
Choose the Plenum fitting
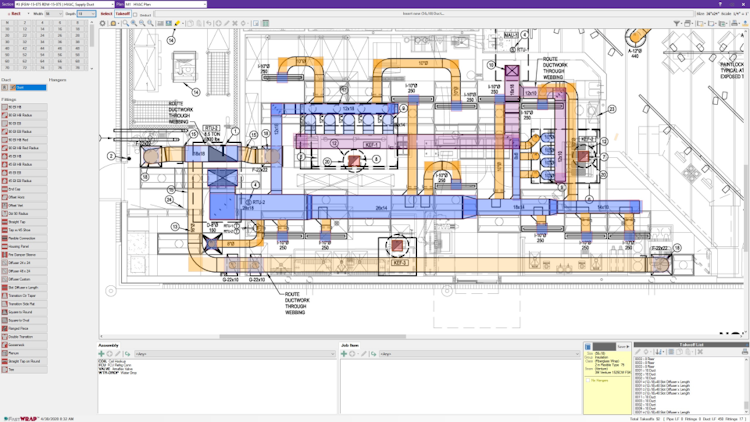(x=24, y=353)
